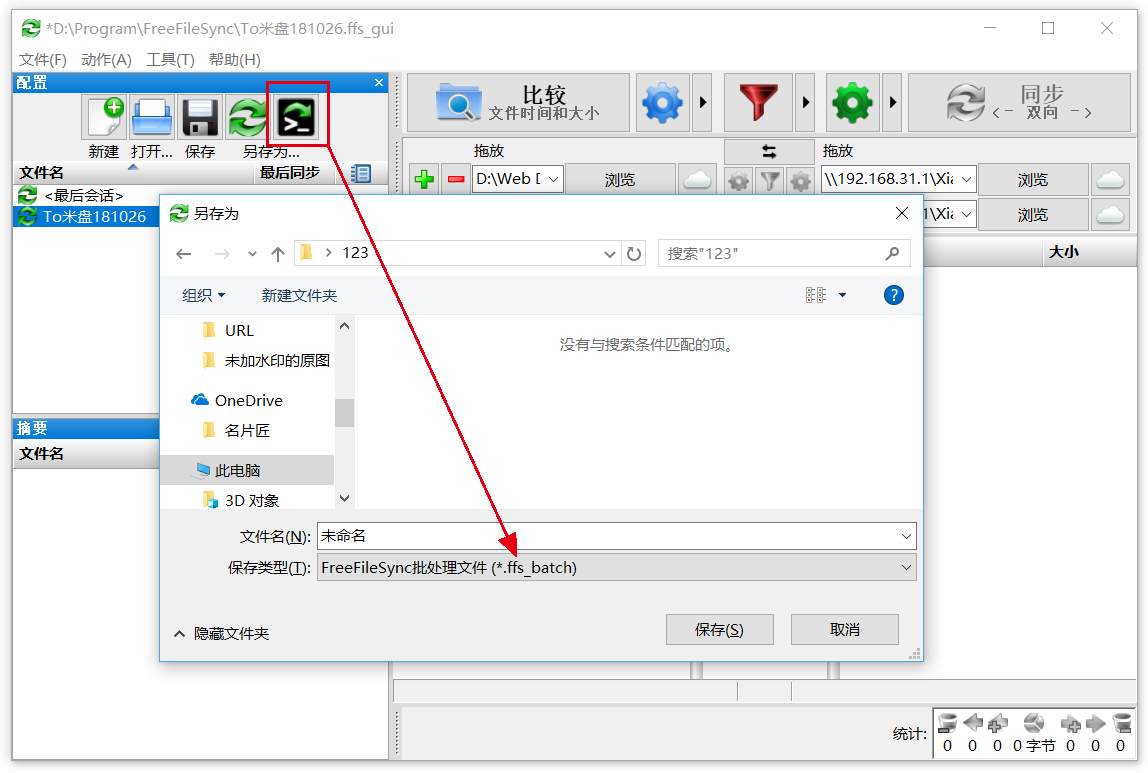The width and height of the screenshot is (1148, 773).
Task: Open a configuration using 打开 icon
Action: coord(151,117)
